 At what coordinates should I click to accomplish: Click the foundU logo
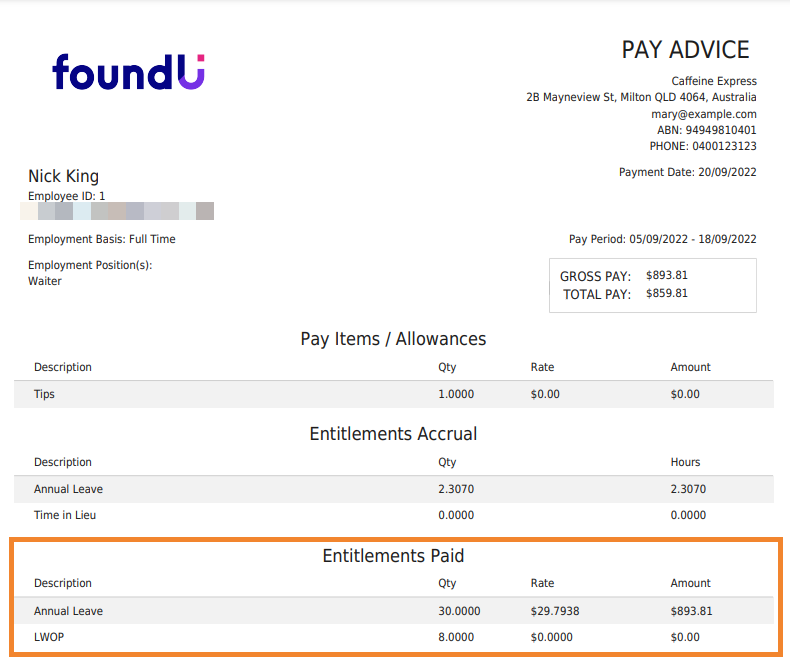128,72
